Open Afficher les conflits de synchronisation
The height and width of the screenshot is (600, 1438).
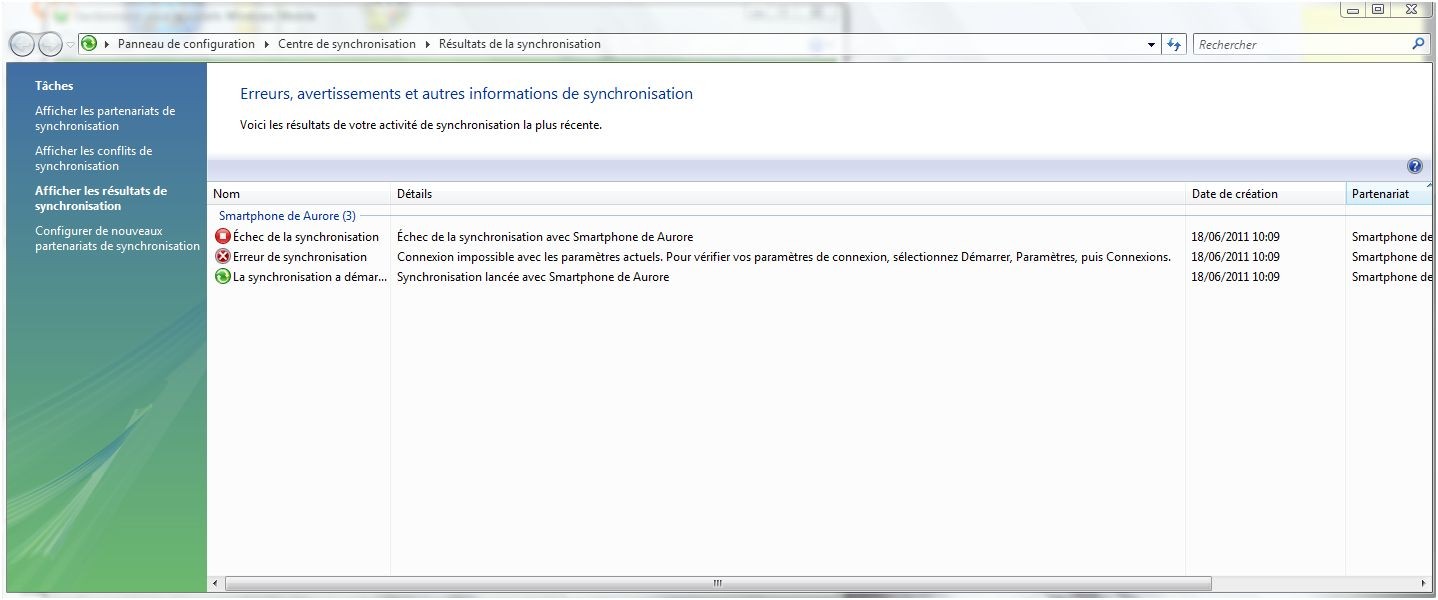94,159
